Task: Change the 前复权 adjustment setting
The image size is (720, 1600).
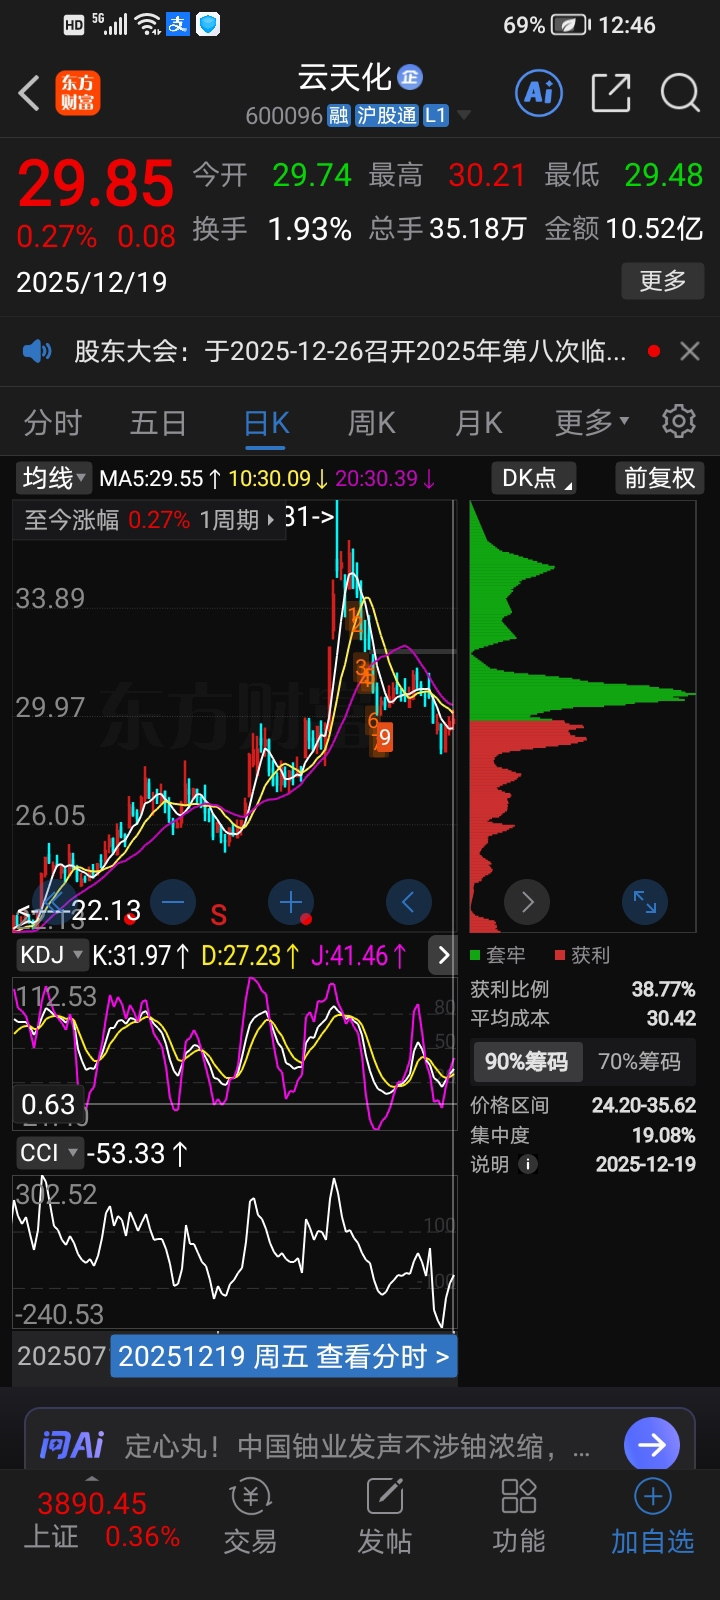Action: click(x=659, y=478)
